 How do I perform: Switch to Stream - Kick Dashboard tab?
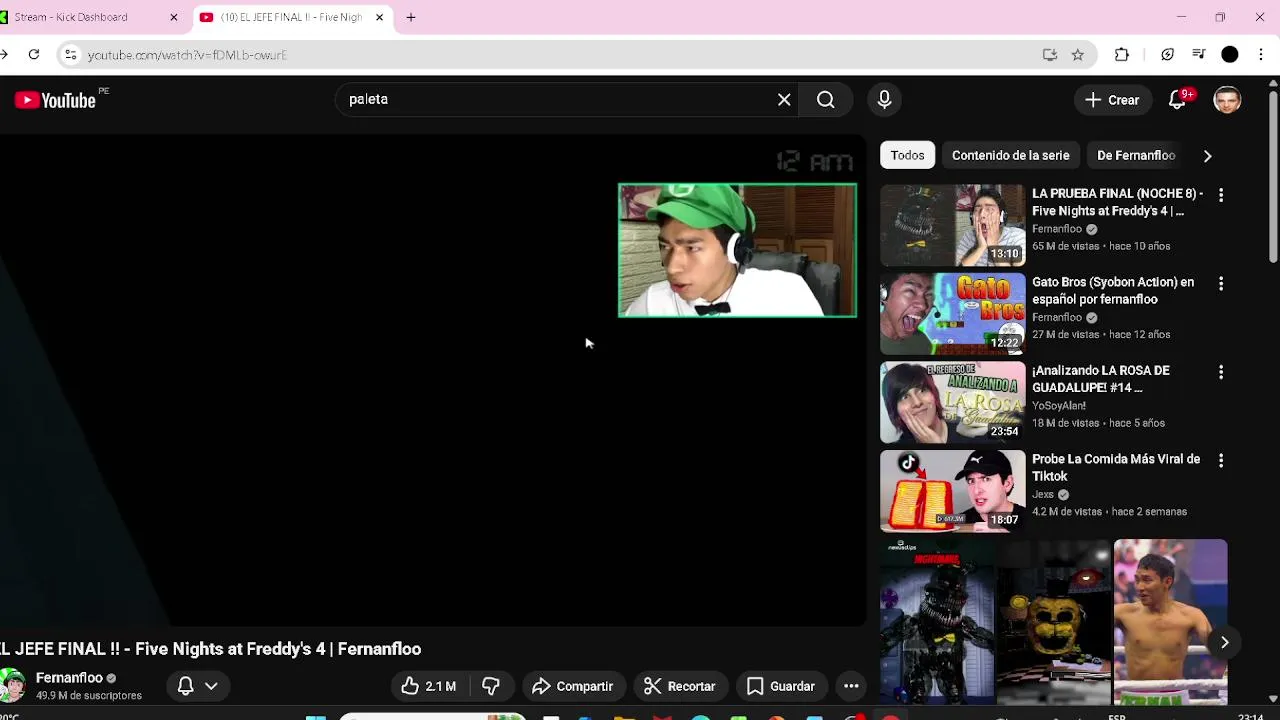point(90,17)
